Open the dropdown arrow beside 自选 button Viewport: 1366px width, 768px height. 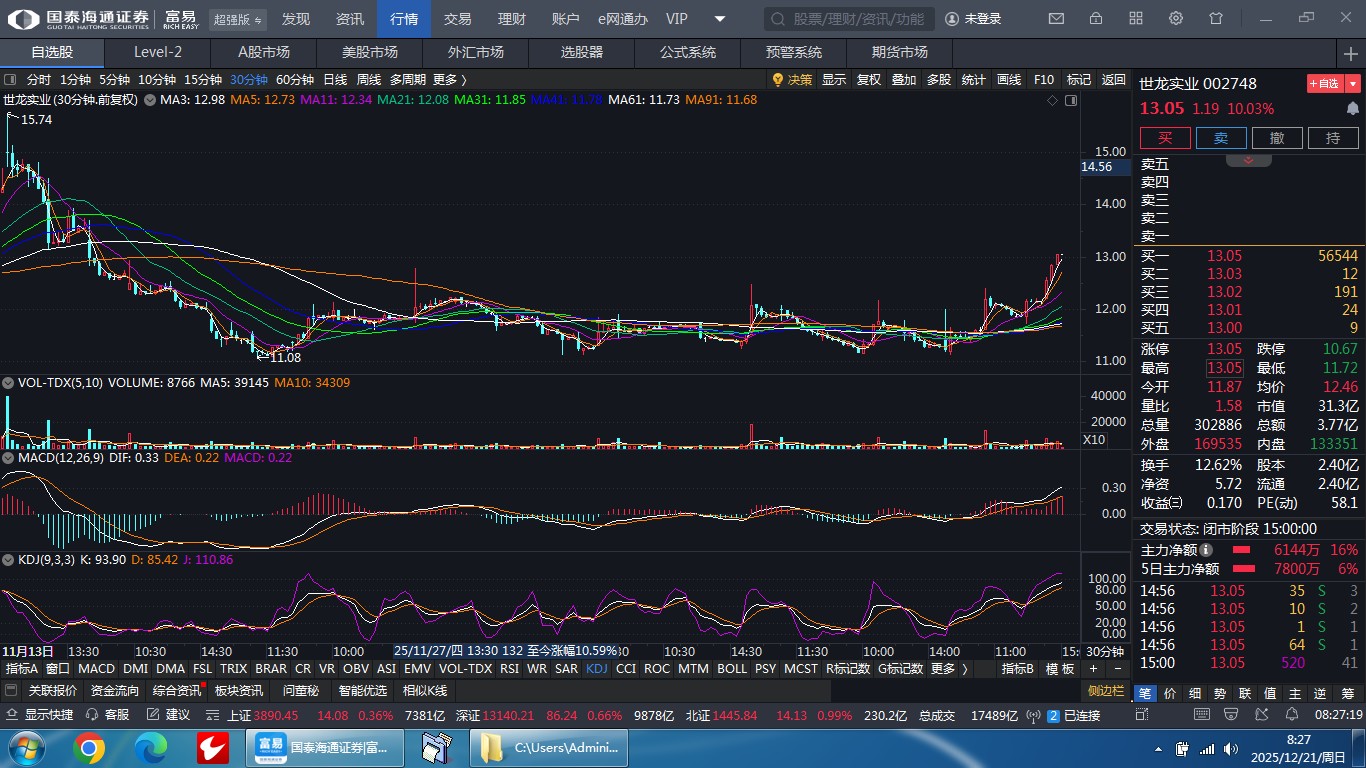(x=1353, y=84)
